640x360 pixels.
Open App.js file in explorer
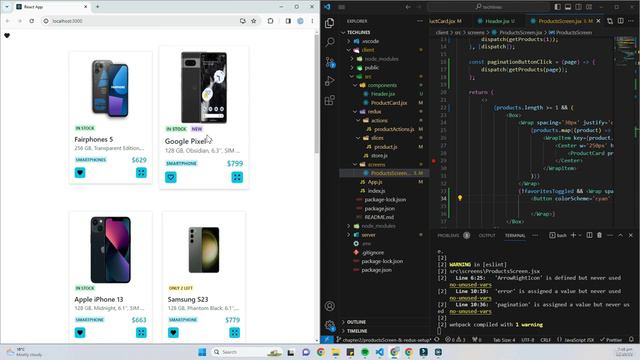coord(375,182)
